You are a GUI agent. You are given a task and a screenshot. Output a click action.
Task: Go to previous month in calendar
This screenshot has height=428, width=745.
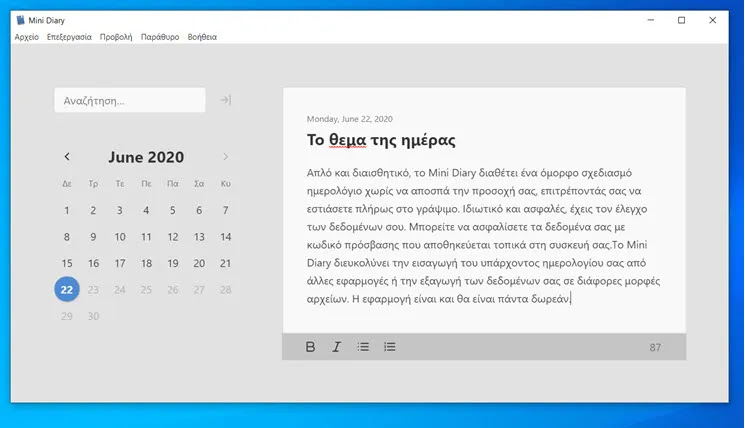coord(67,156)
